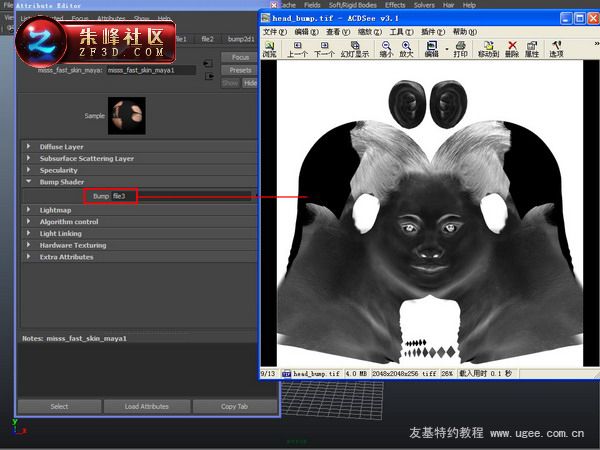Click the output connection arrow icon beside Presets
Viewport: 600px width, 450px height.
(209, 76)
